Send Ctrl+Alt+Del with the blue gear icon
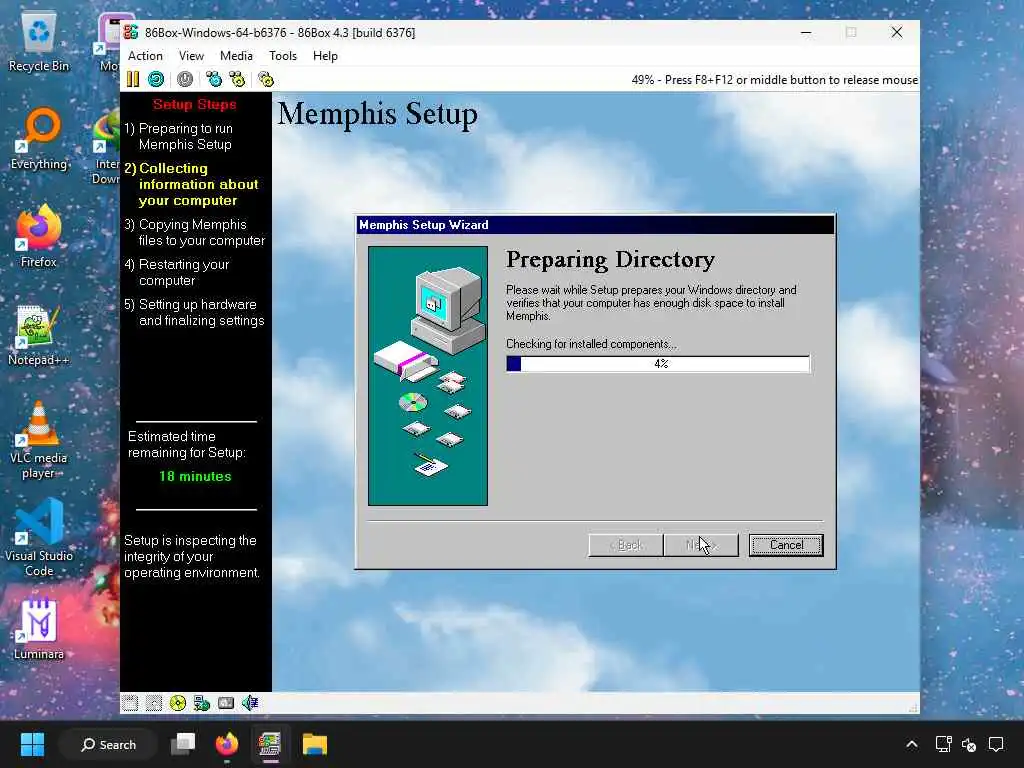The image size is (1024, 768). 214,80
